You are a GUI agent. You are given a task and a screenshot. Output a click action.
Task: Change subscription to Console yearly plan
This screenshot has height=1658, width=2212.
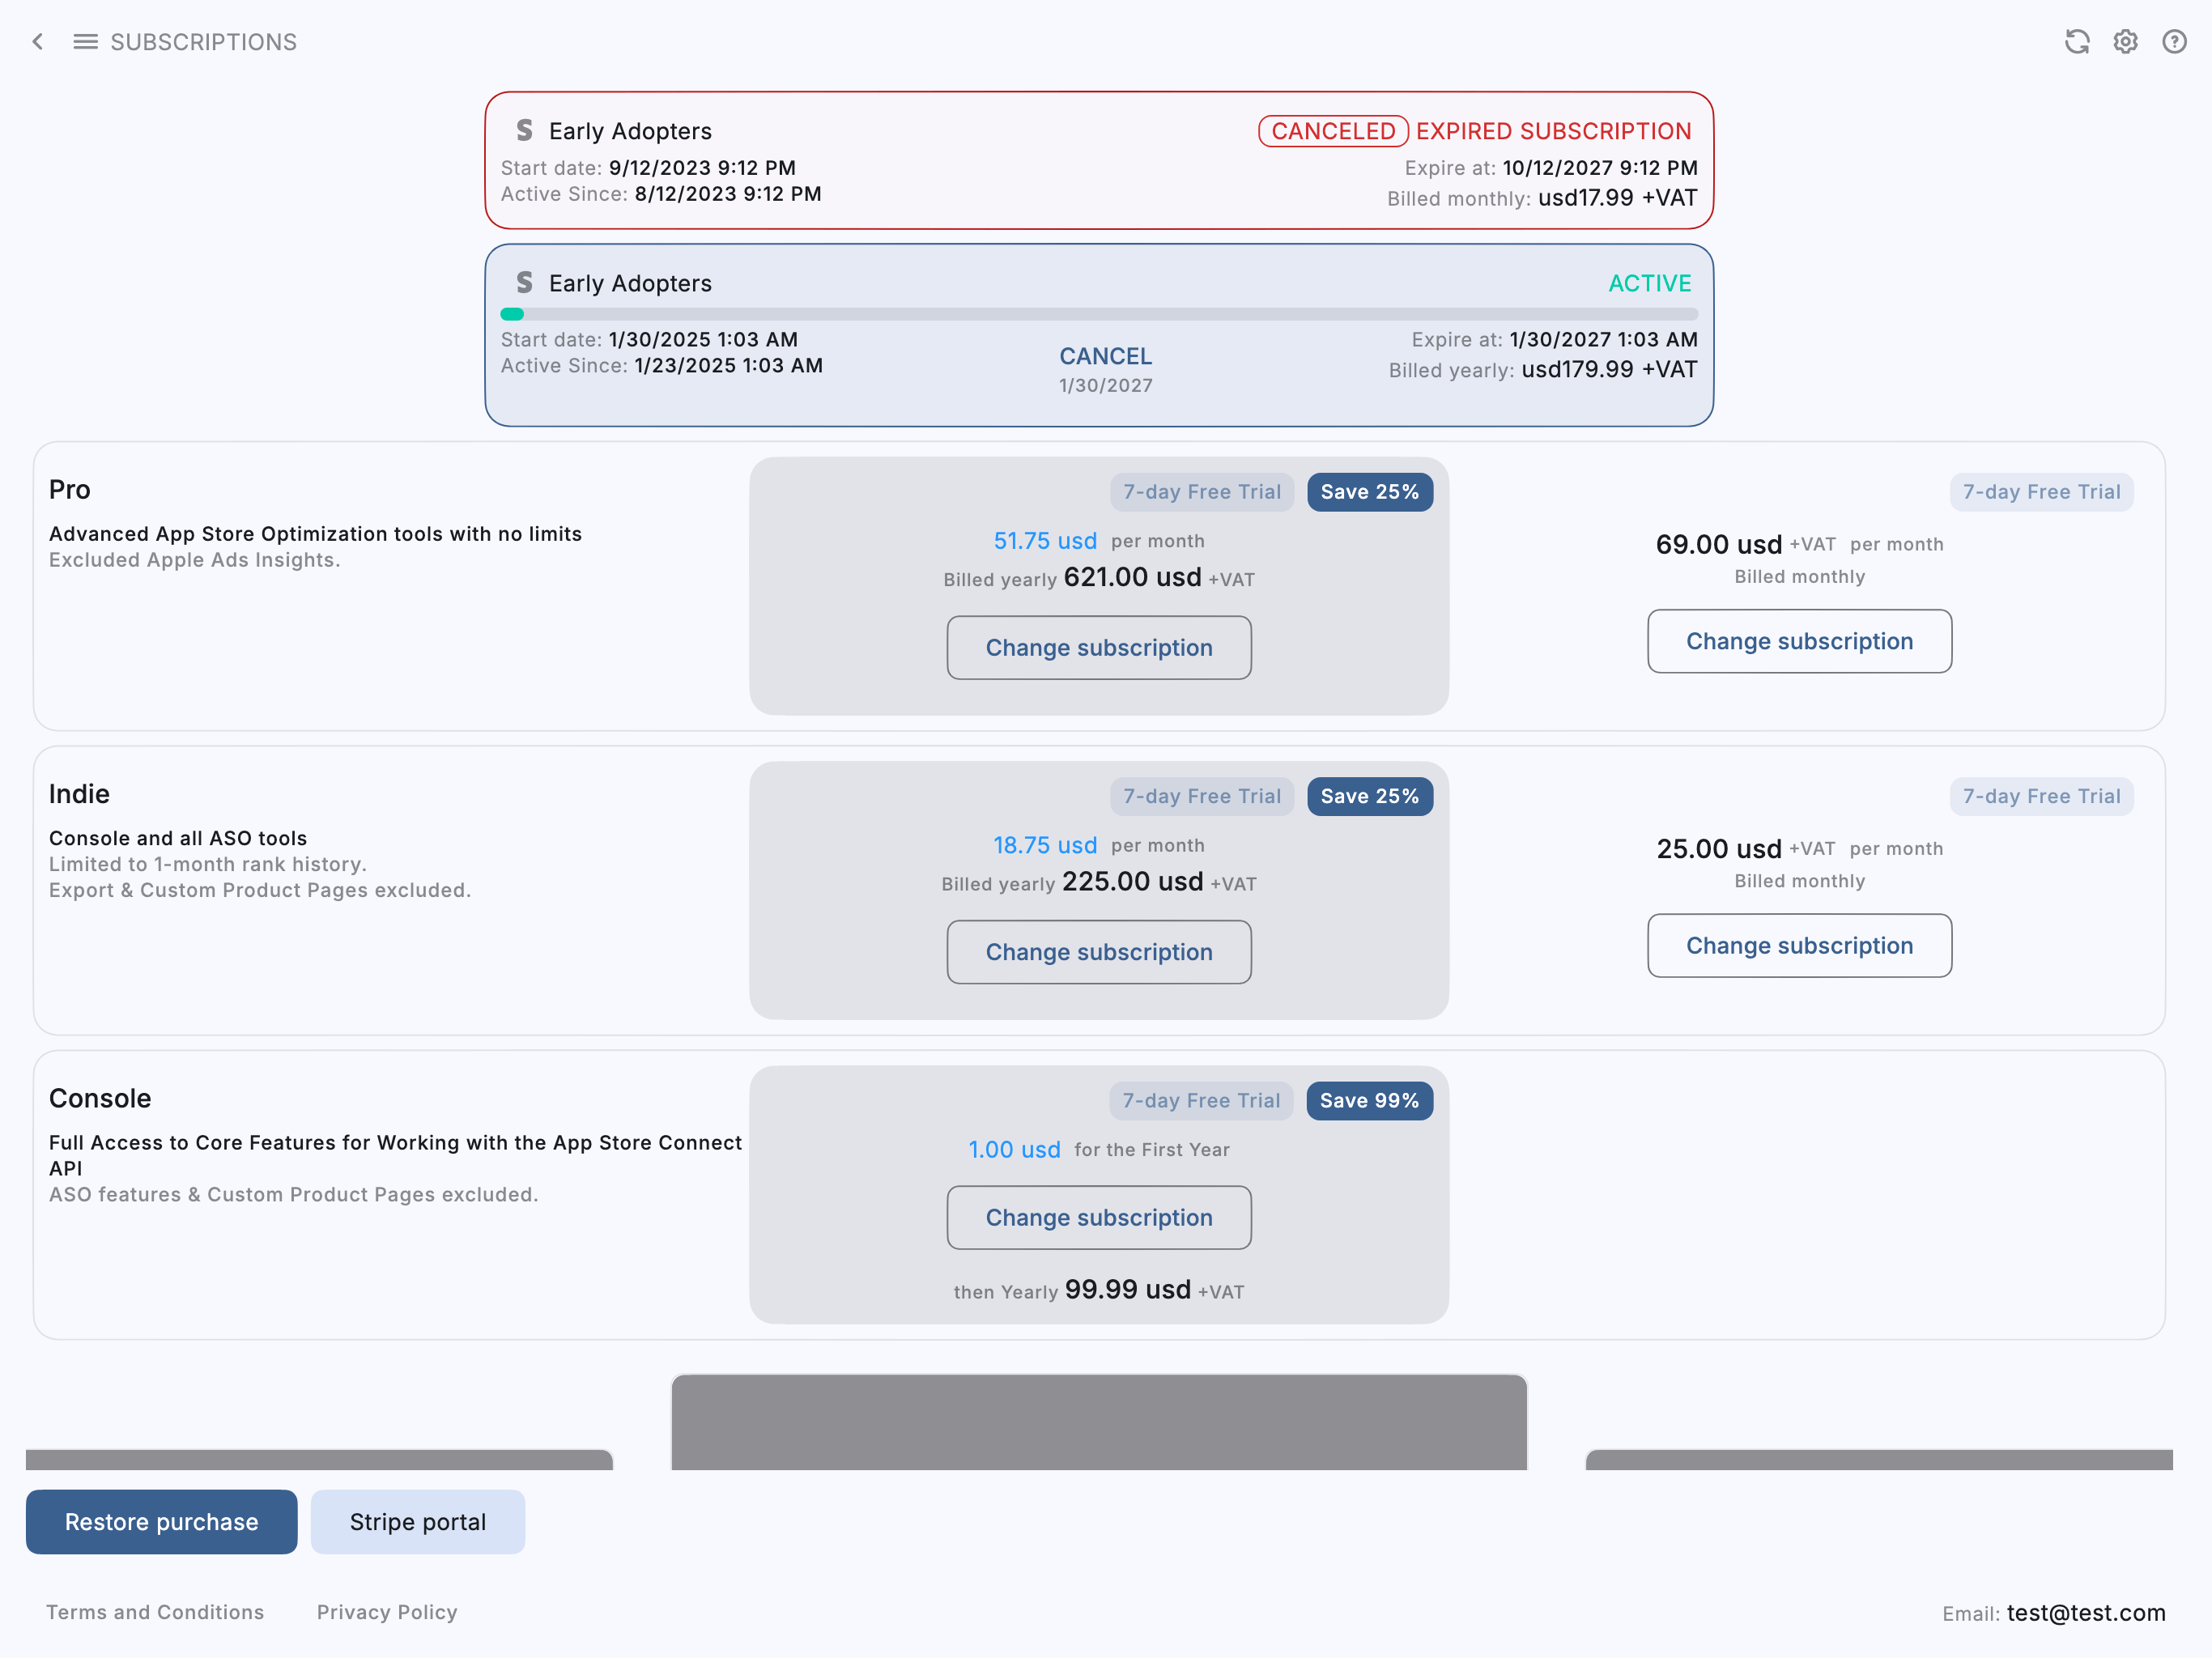point(1098,1218)
